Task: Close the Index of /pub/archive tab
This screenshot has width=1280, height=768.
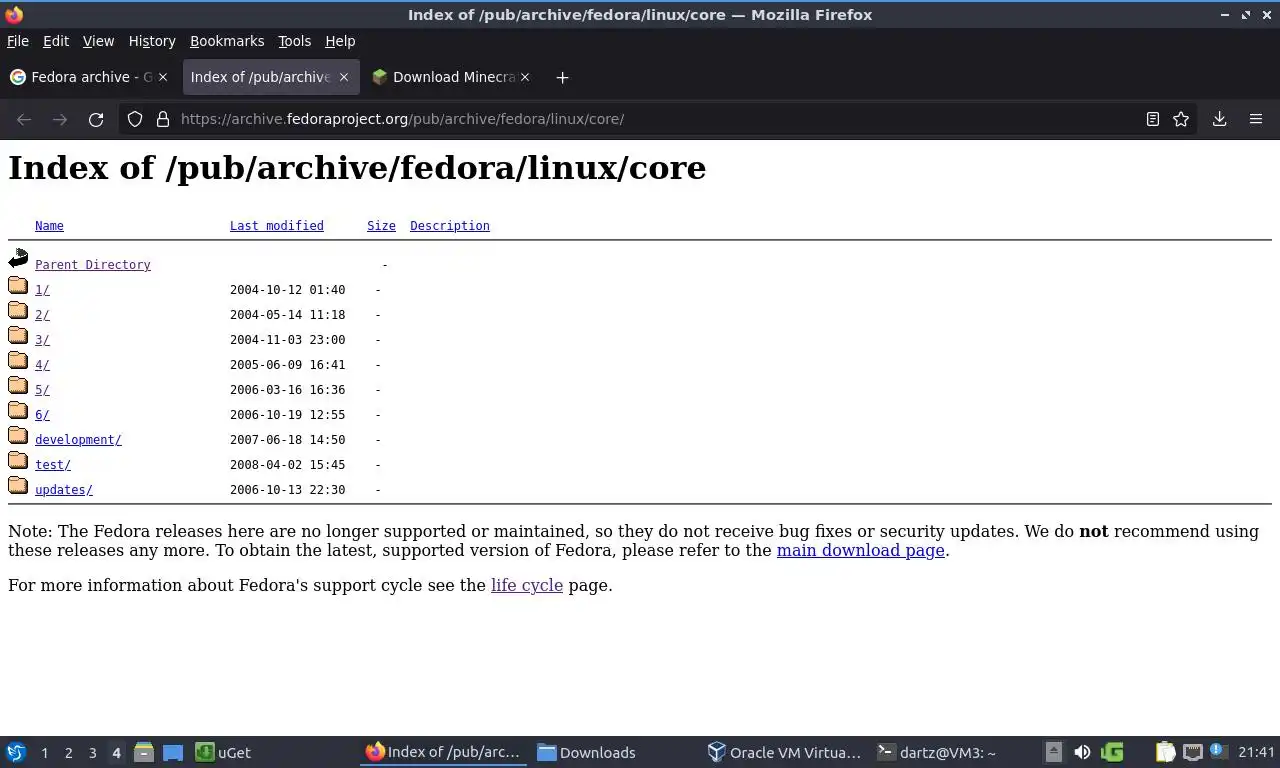Action: tap(344, 77)
